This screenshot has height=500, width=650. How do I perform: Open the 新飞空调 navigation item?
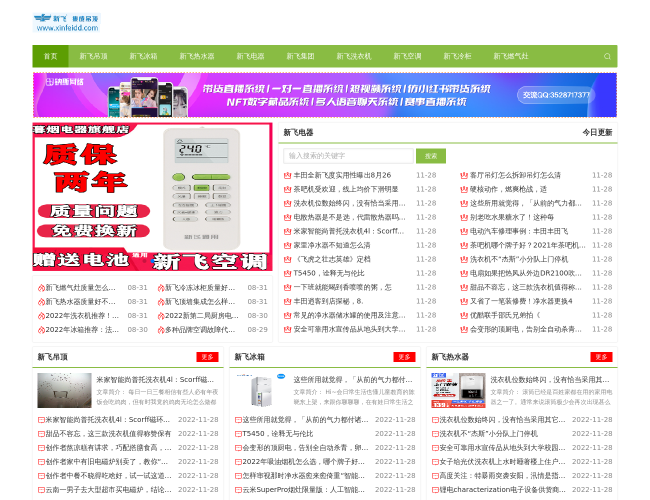click(407, 56)
